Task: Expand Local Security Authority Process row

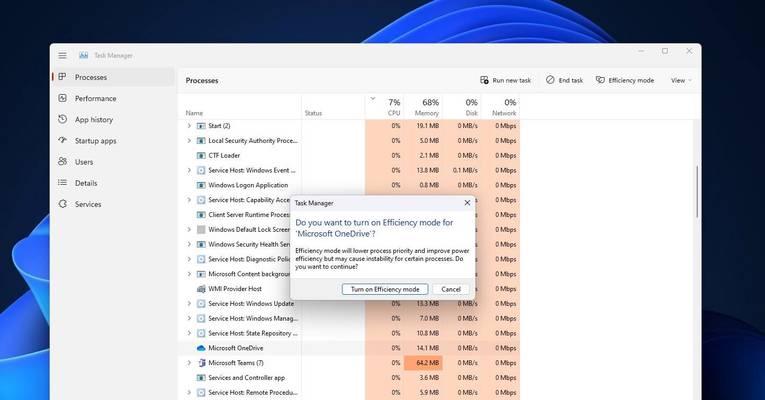Action: pos(189,140)
